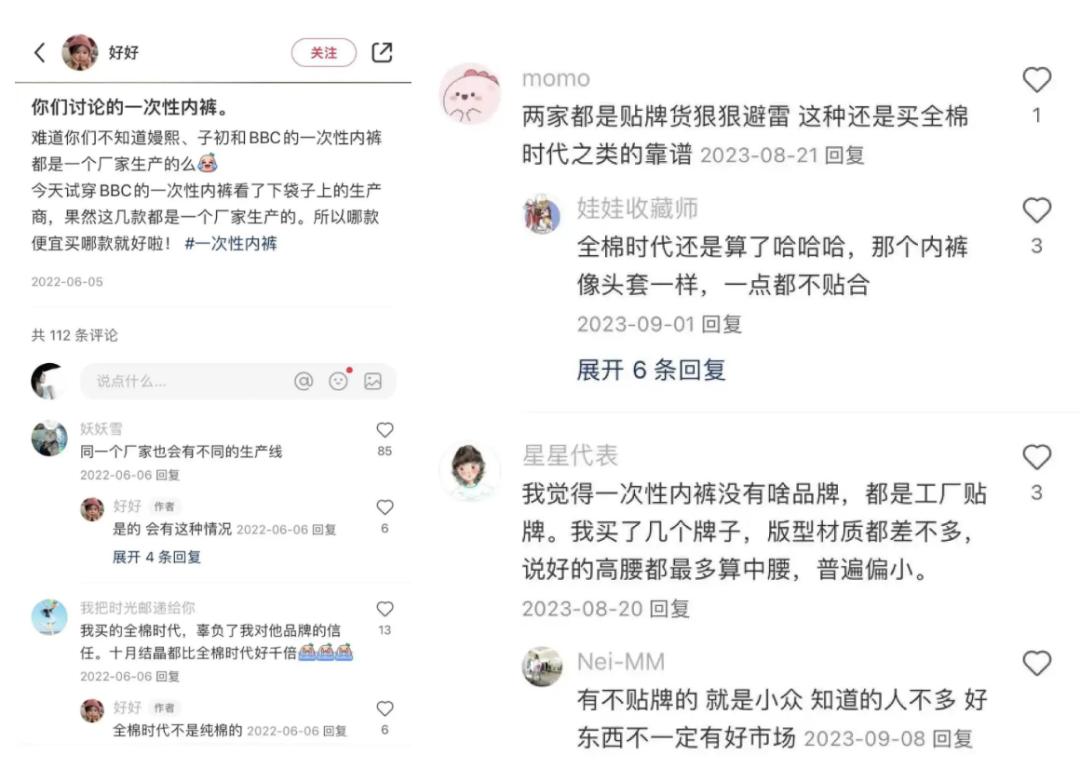This screenshot has height=782, width=1080.
Task: Expand 展开 4 条回复 replies
Action: 156,557
